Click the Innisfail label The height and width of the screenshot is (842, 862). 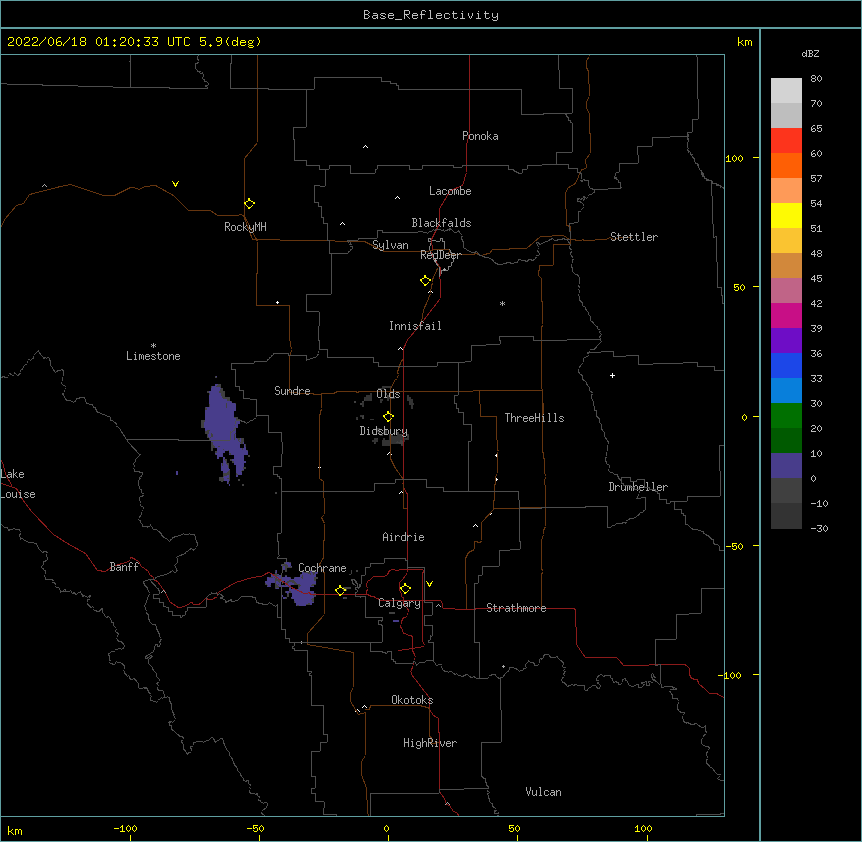tap(415, 326)
